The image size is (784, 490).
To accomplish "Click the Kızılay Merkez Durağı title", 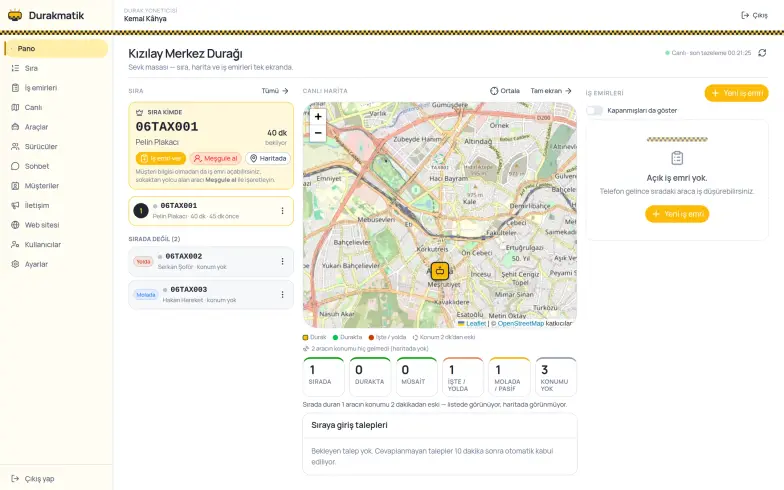I will [186, 54].
